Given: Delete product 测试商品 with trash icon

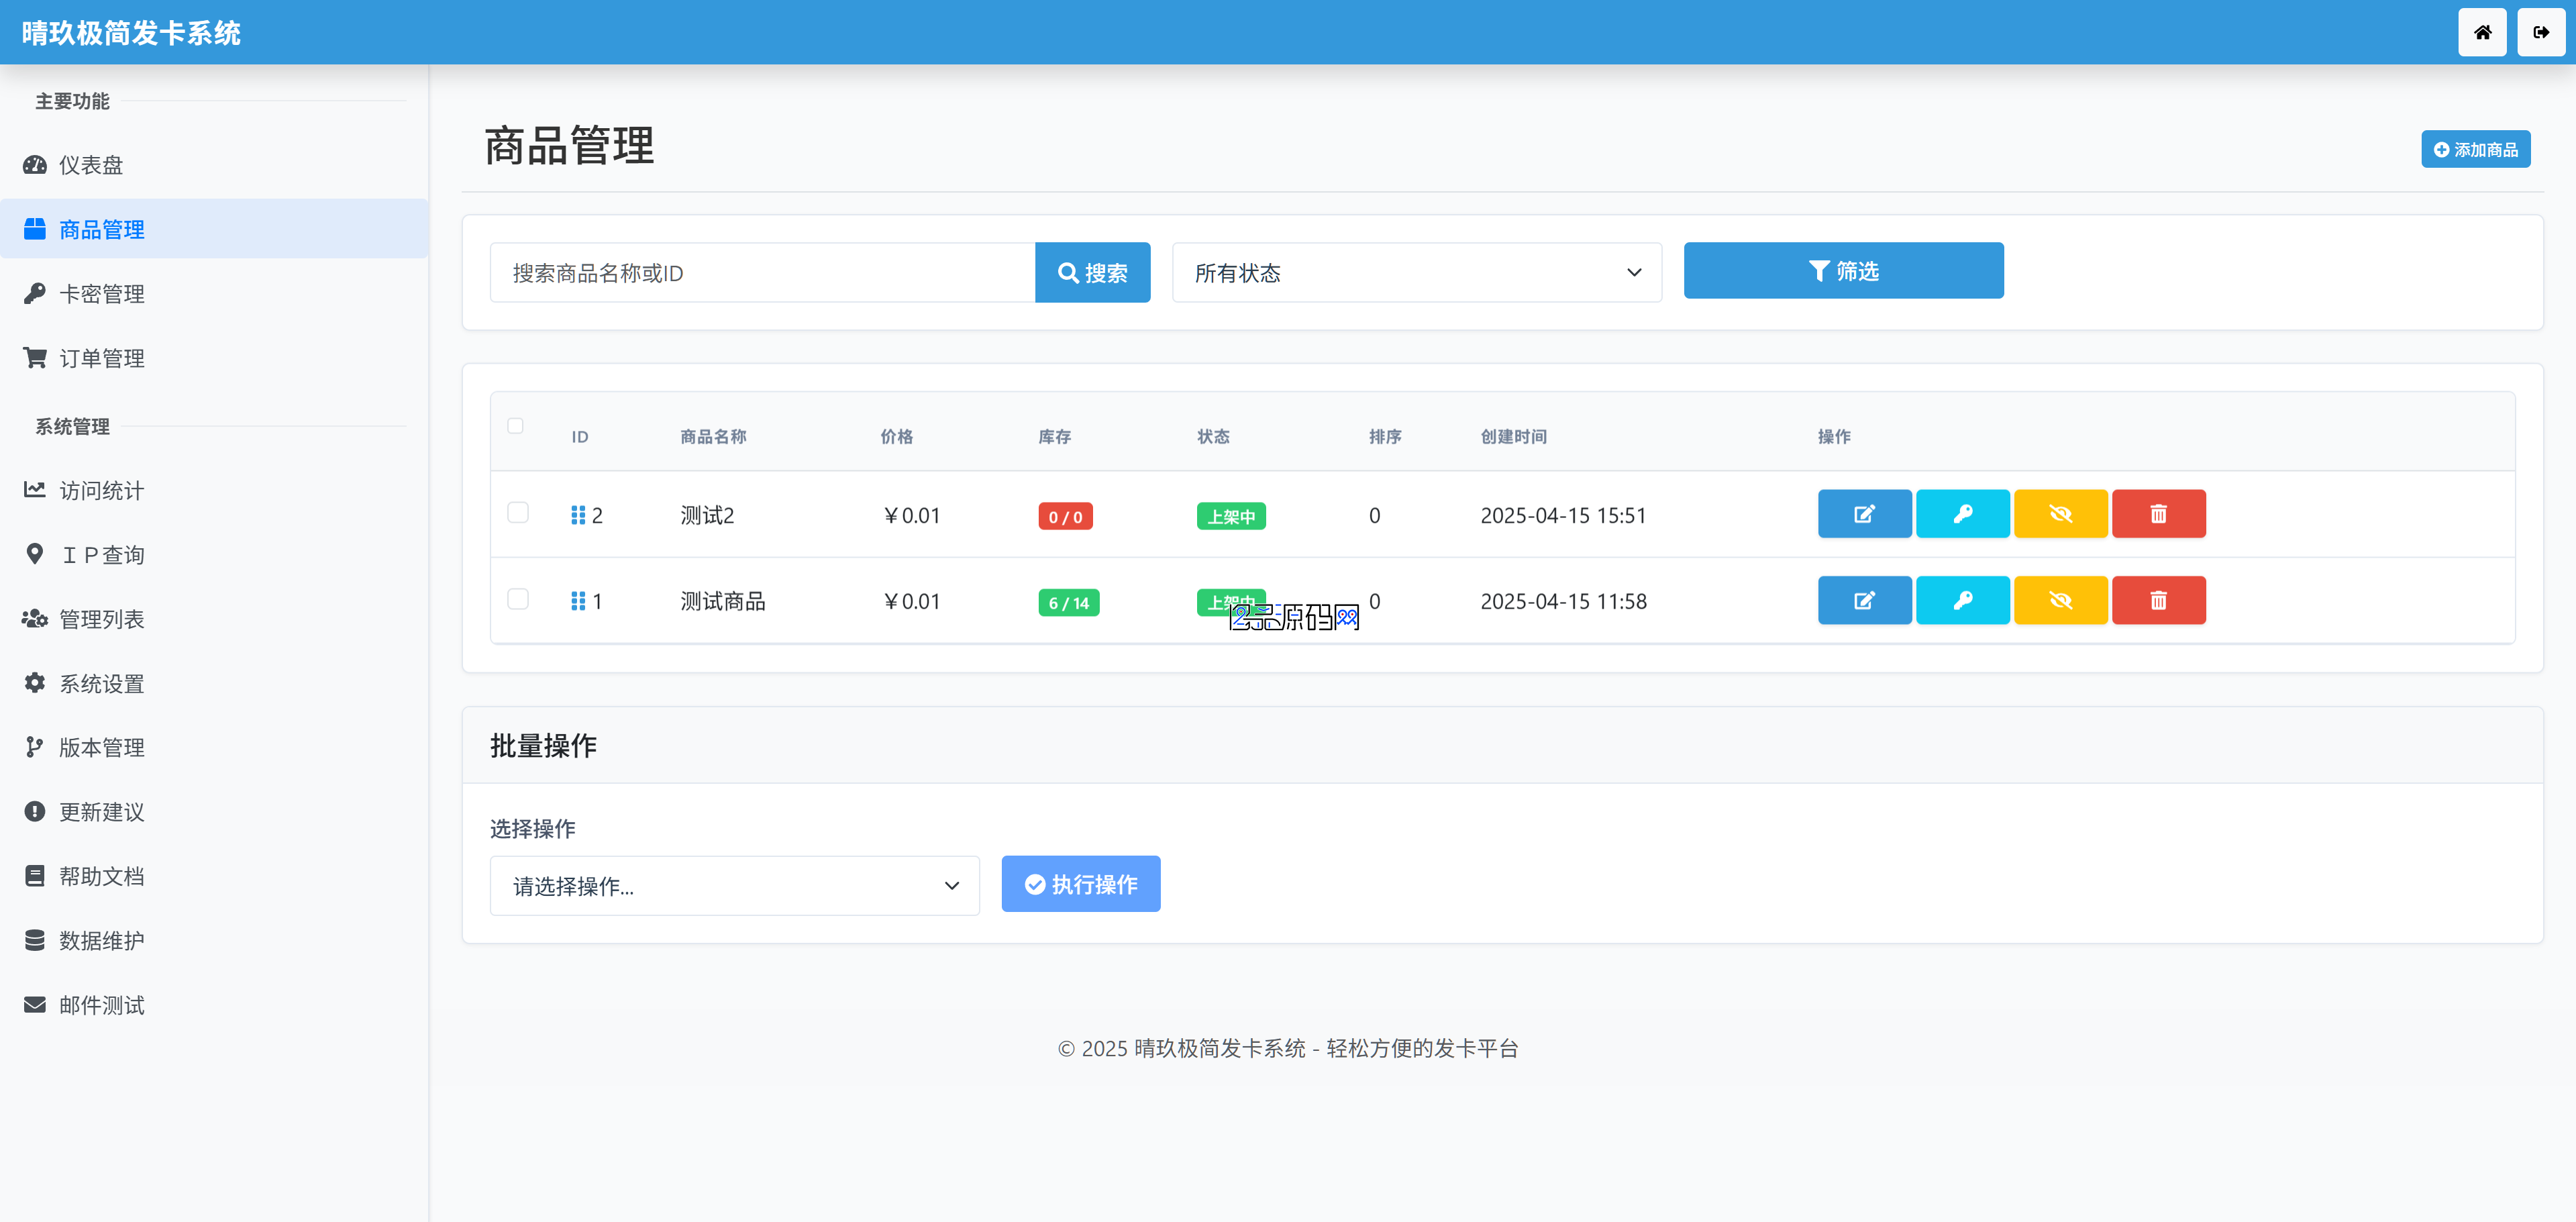Looking at the screenshot, I should (2158, 600).
